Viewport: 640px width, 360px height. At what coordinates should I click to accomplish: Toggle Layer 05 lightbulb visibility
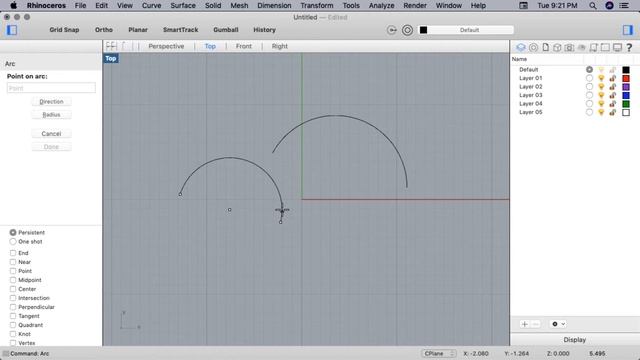coord(601,112)
